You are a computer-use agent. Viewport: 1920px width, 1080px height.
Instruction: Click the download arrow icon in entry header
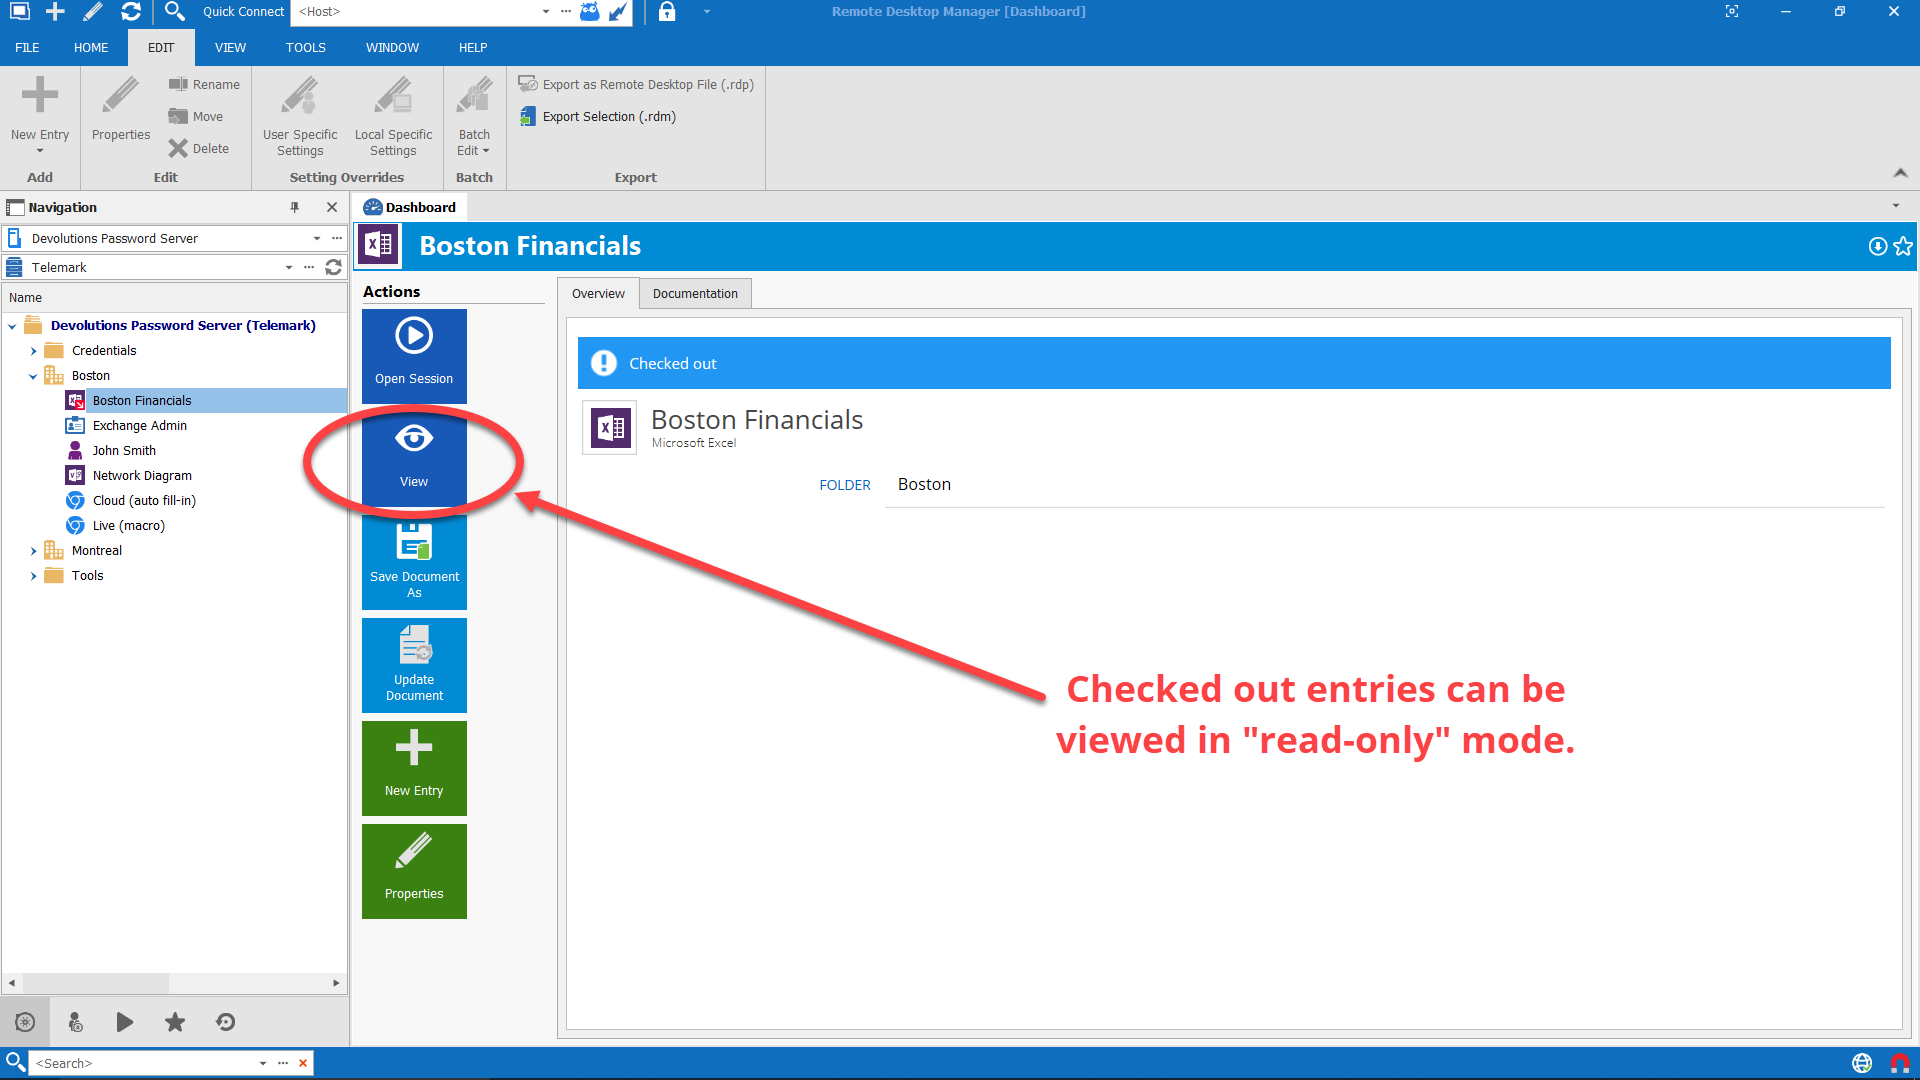coord(1878,246)
